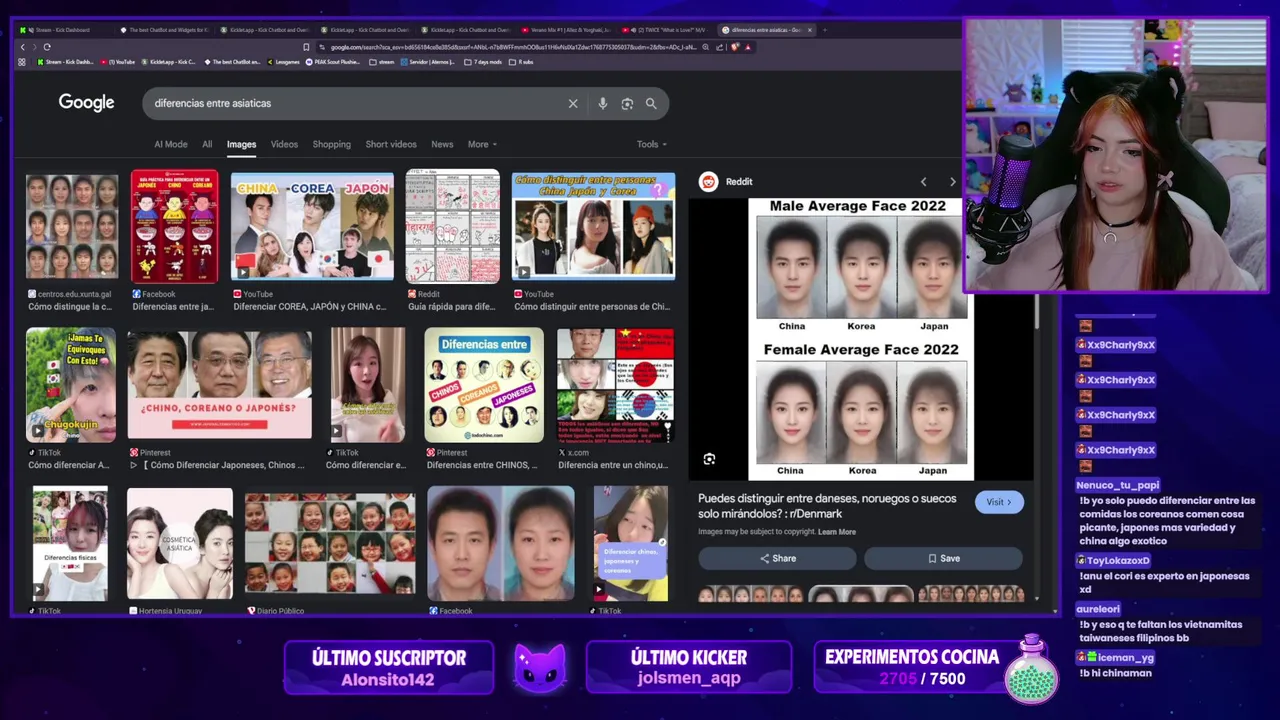Click the Visit button in preview panel
The image size is (1280, 720).
[x=999, y=502]
